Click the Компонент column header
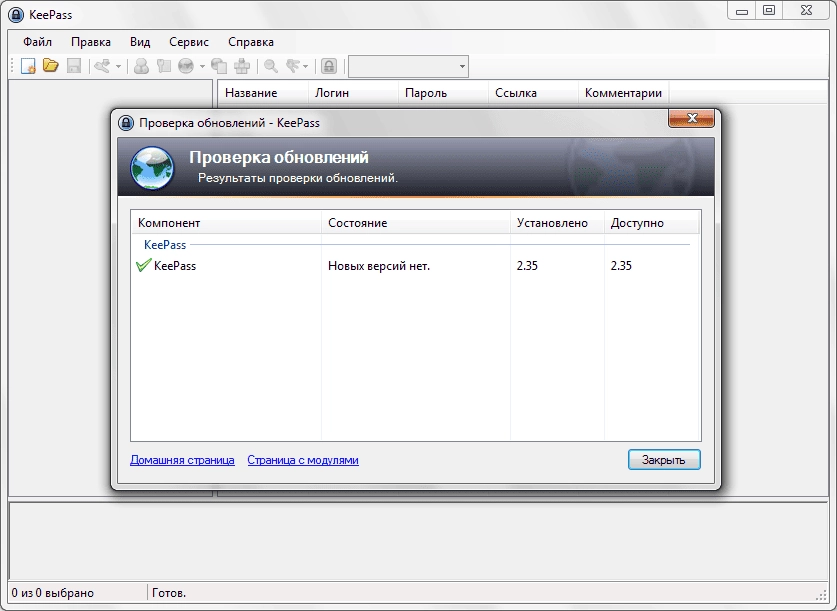The width and height of the screenshot is (837, 611). 226,223
